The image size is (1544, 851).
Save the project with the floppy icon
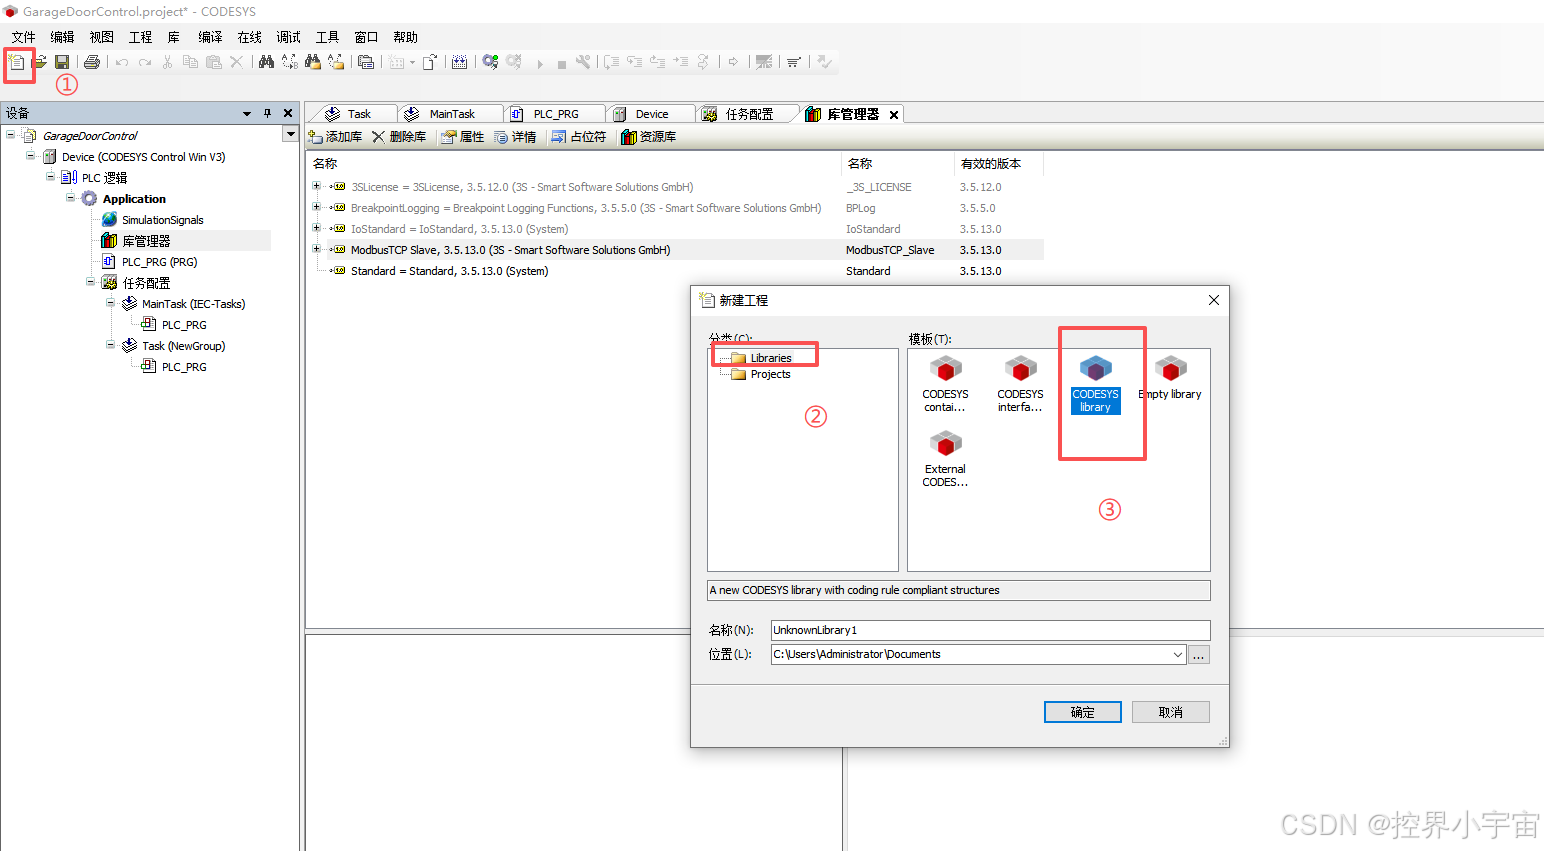click(x=62, y=62)
